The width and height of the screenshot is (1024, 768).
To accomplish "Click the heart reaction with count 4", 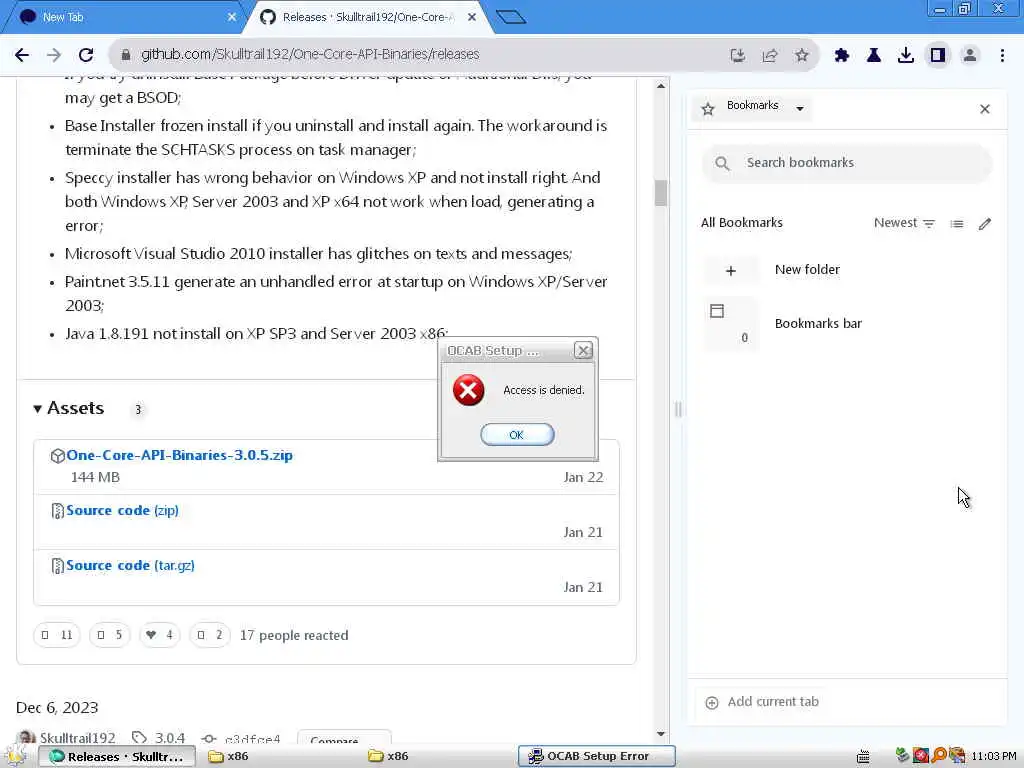I will point(159,635).
